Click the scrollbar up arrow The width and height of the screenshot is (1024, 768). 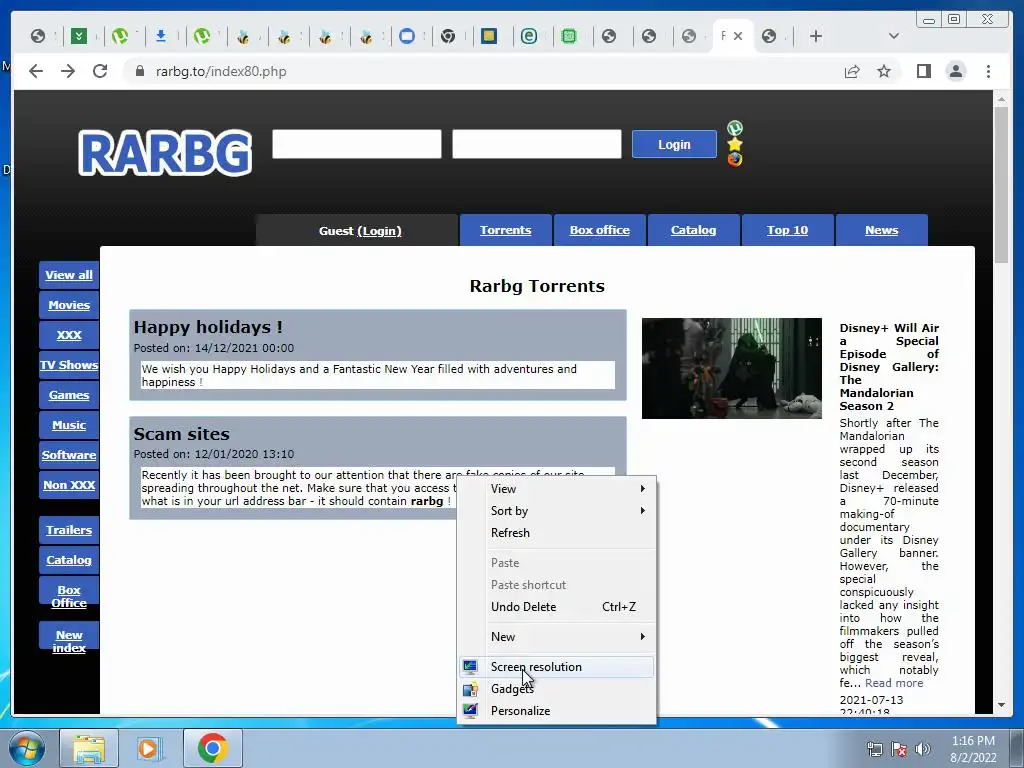[1001, 99]
